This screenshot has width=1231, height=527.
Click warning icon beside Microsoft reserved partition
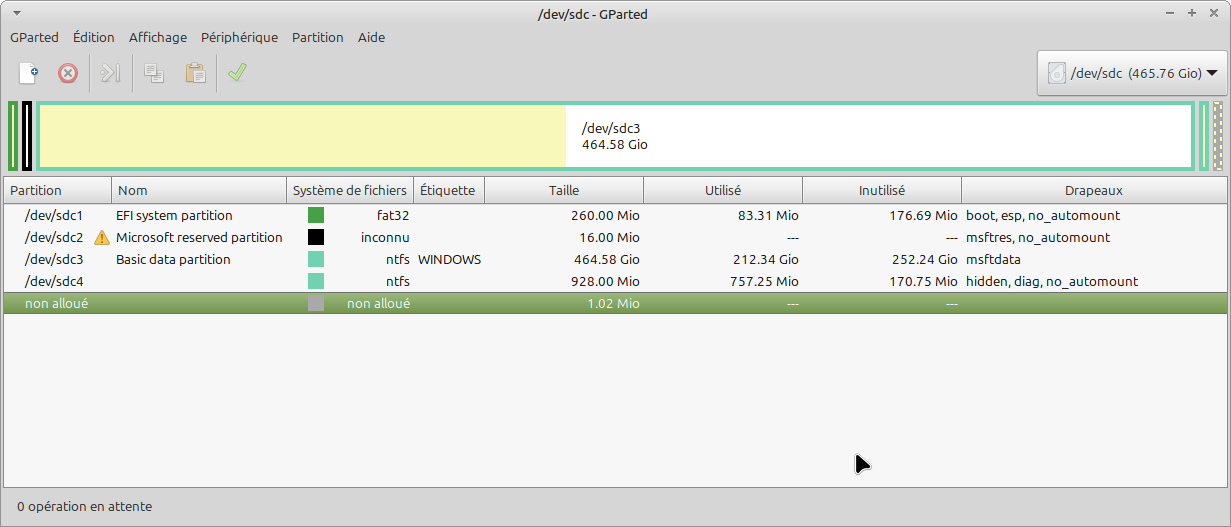point(102,238)
